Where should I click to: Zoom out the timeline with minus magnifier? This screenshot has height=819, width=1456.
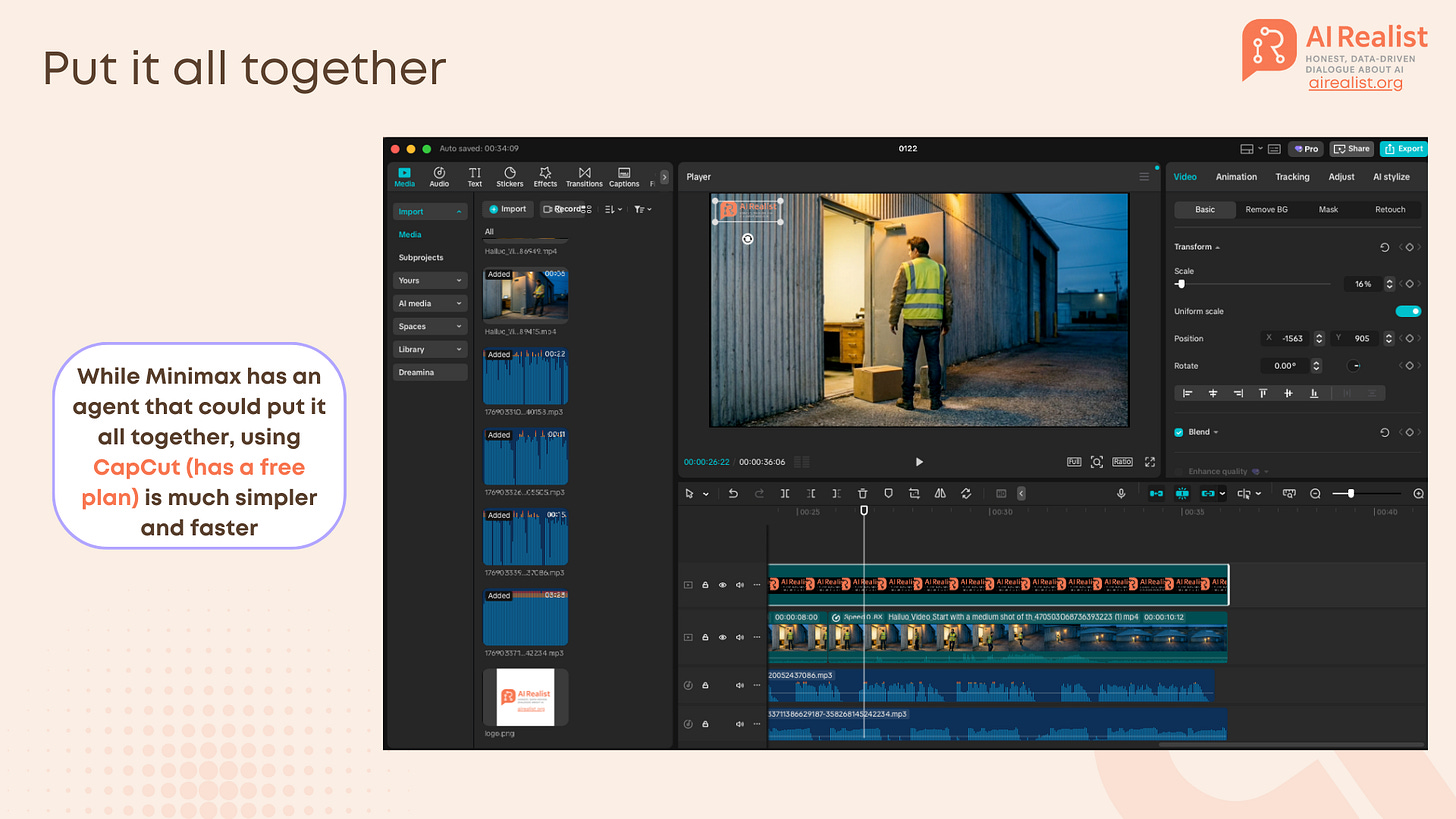[x=1315, y=494]
